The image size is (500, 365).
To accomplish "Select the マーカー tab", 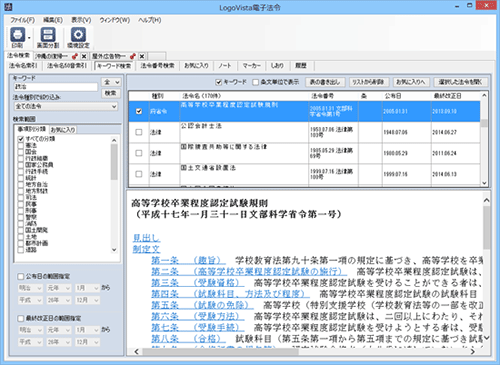I will (x=251, y=66).
